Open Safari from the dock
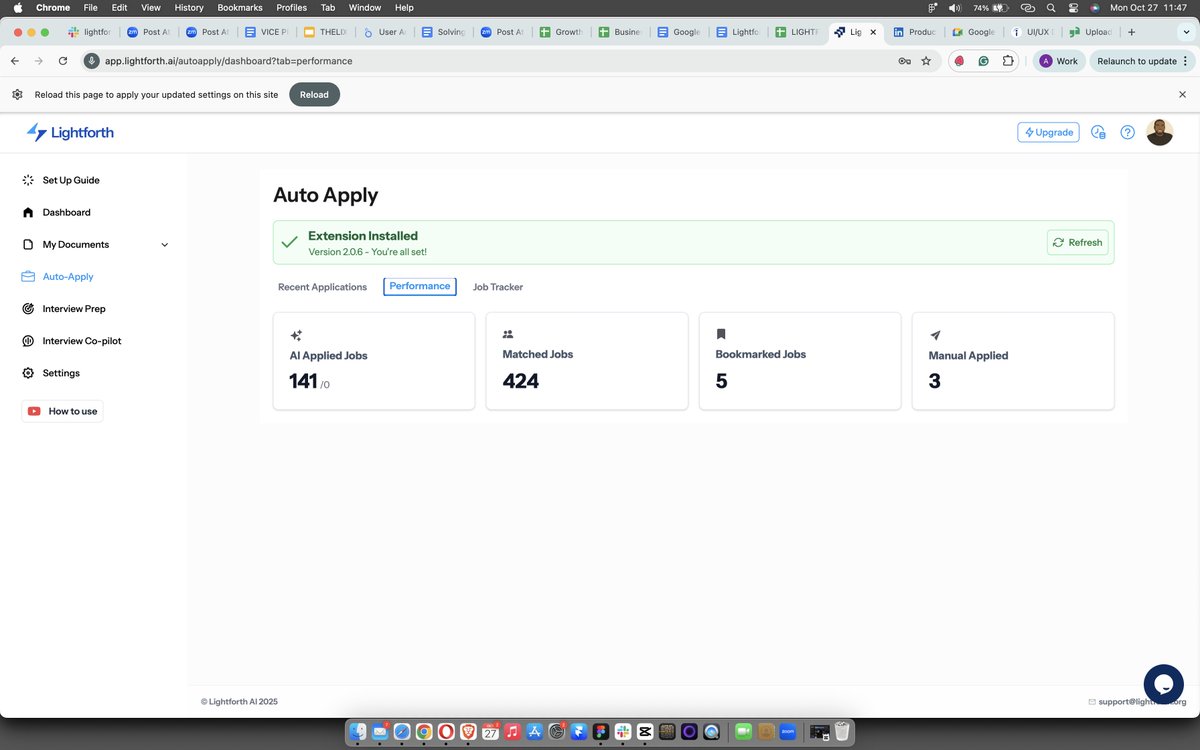The height and width of the screenshot is (750, 1200). [x=402, y=732]
